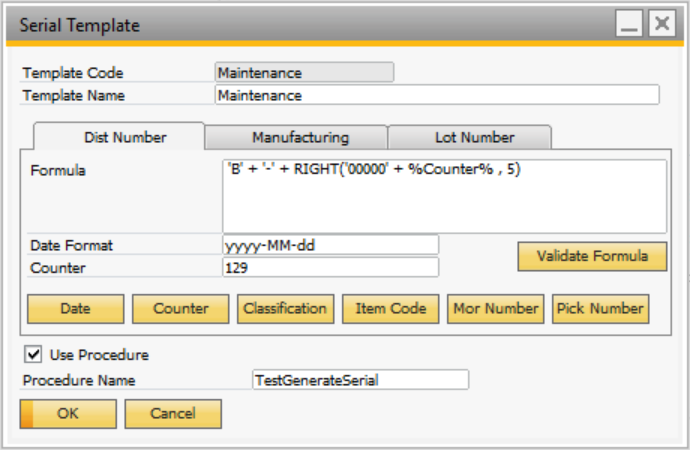The image size is (690, 450).
Task: Click the Item Code button
Action: [390, 309]
